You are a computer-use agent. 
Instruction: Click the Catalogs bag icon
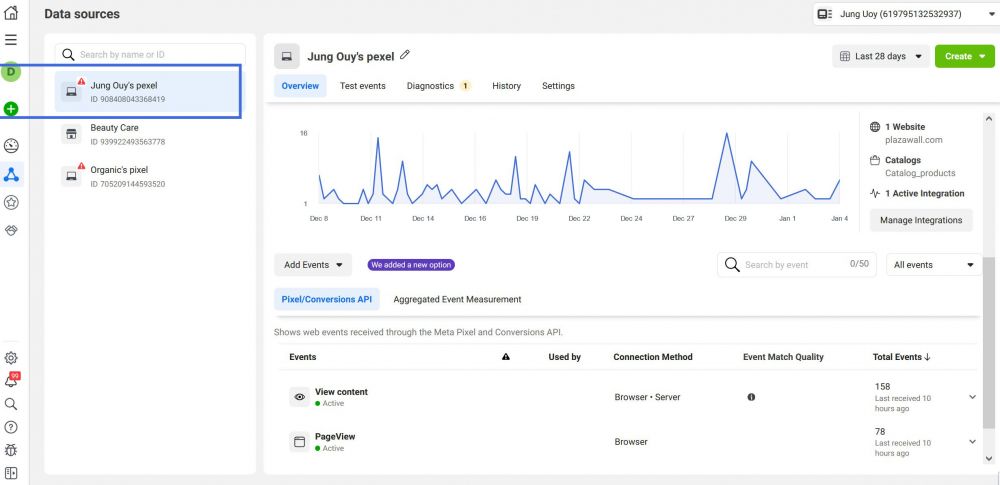point(876,160)
